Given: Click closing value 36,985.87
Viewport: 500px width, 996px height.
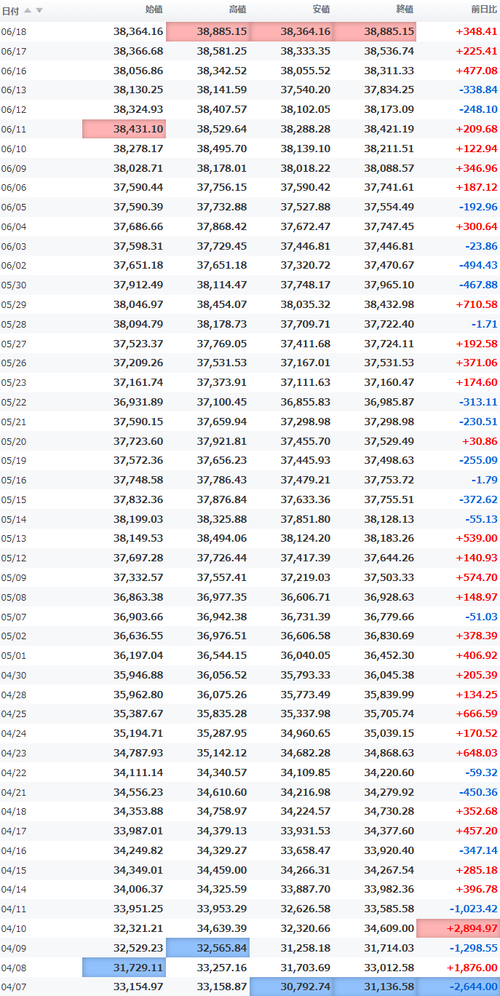Looking at the screenshot, I should [x=389, y=401].
